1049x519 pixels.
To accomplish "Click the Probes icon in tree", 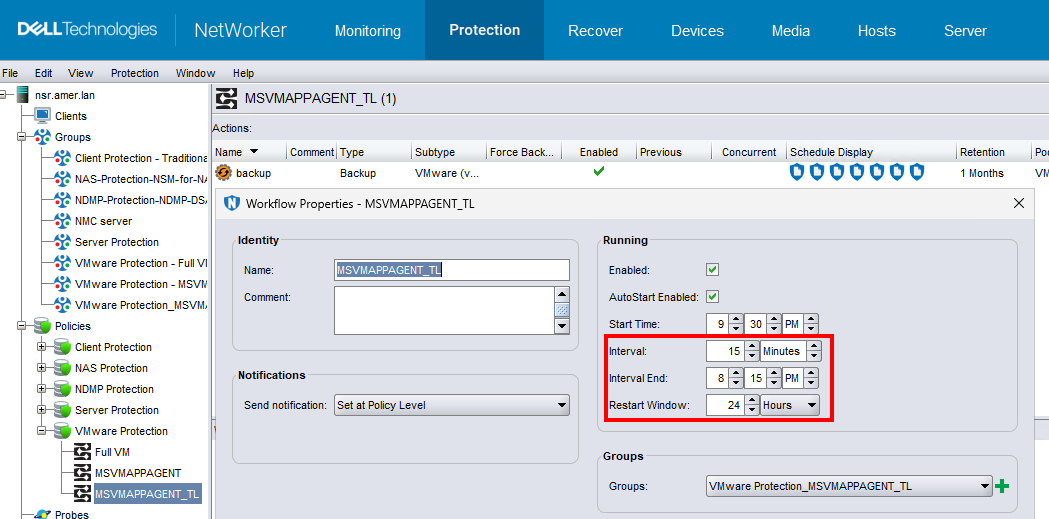I will 43,514.
